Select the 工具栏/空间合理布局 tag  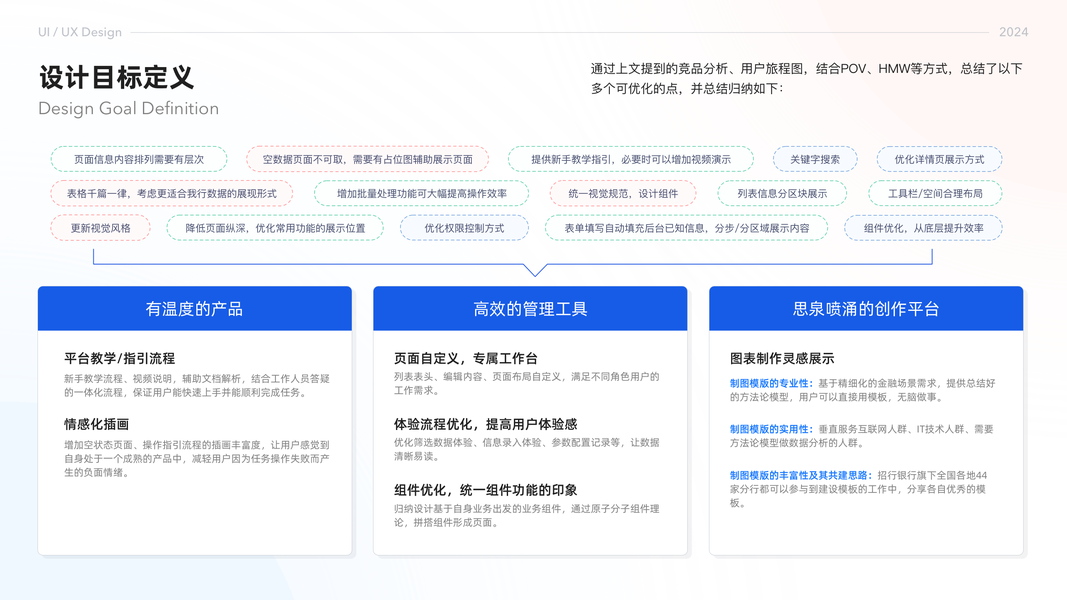[935, 193]
